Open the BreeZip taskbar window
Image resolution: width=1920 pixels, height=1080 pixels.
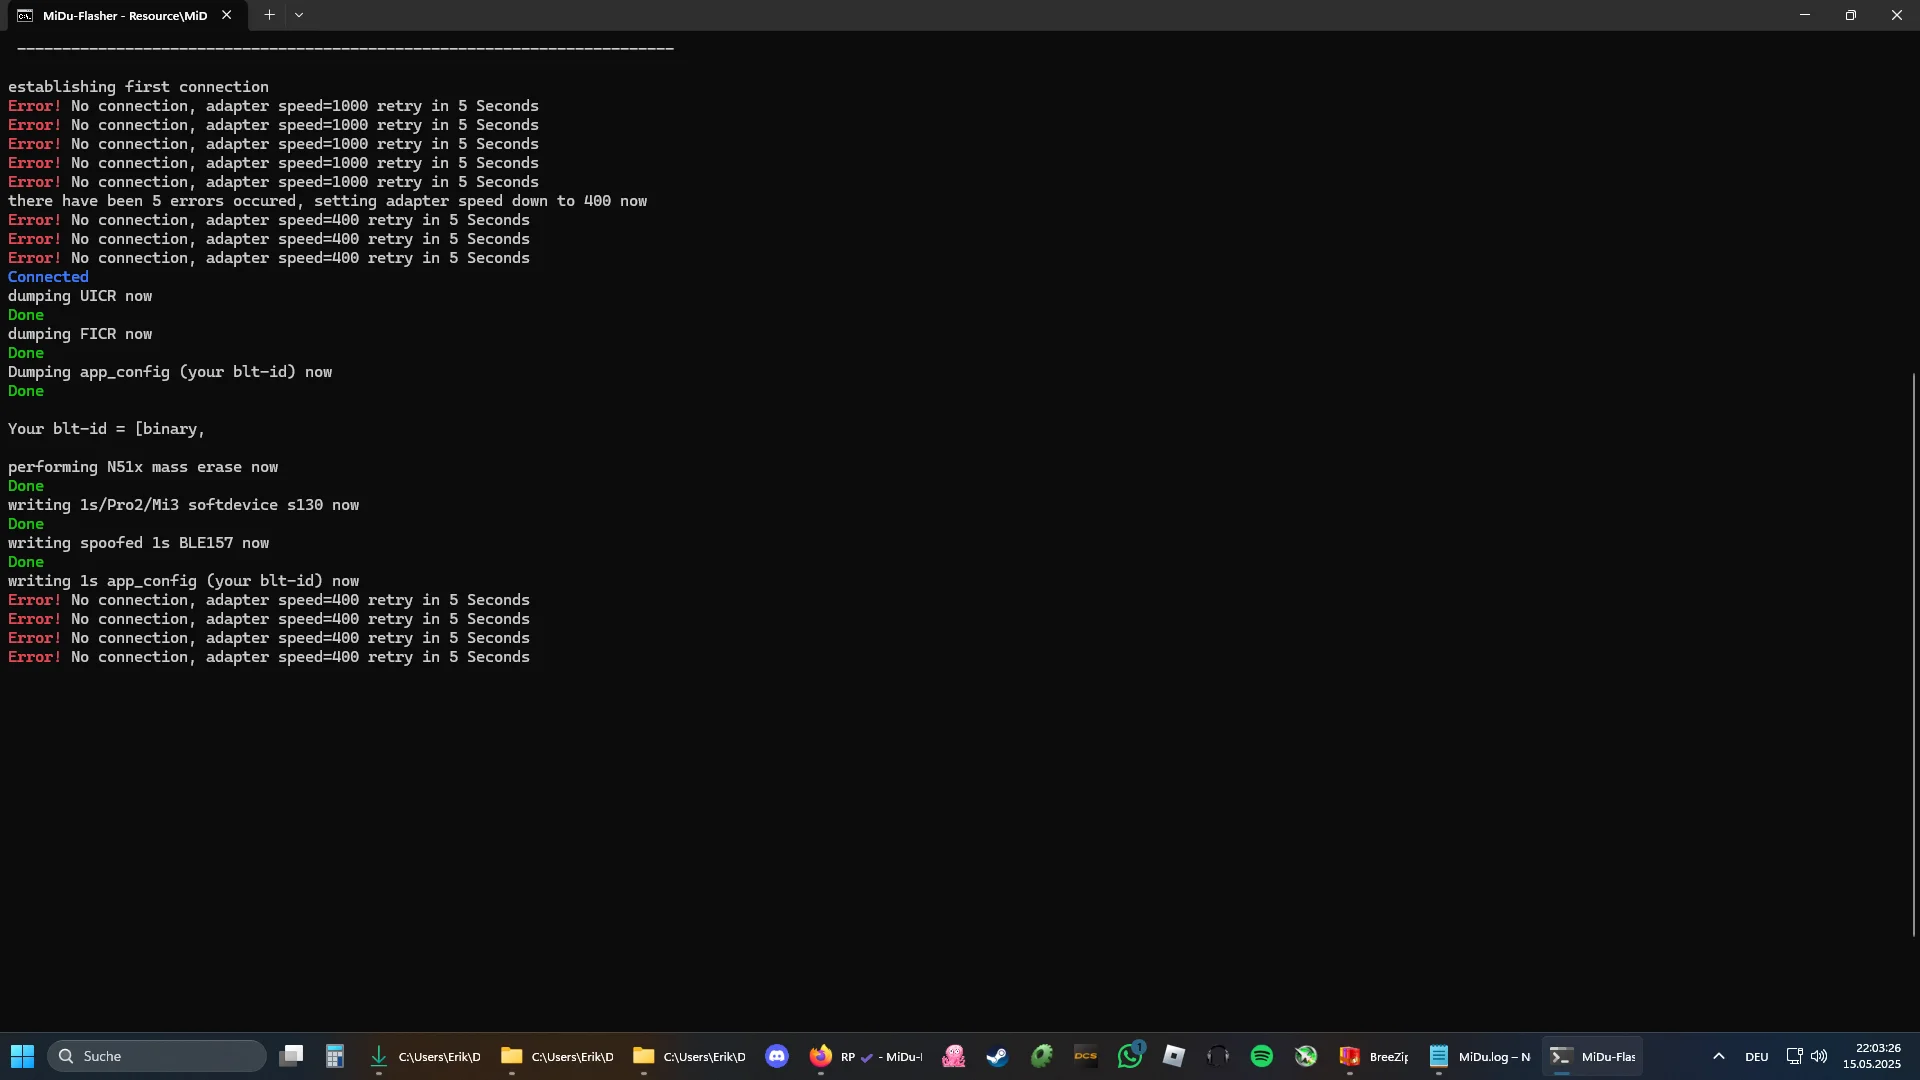tap(1374, 1056)
